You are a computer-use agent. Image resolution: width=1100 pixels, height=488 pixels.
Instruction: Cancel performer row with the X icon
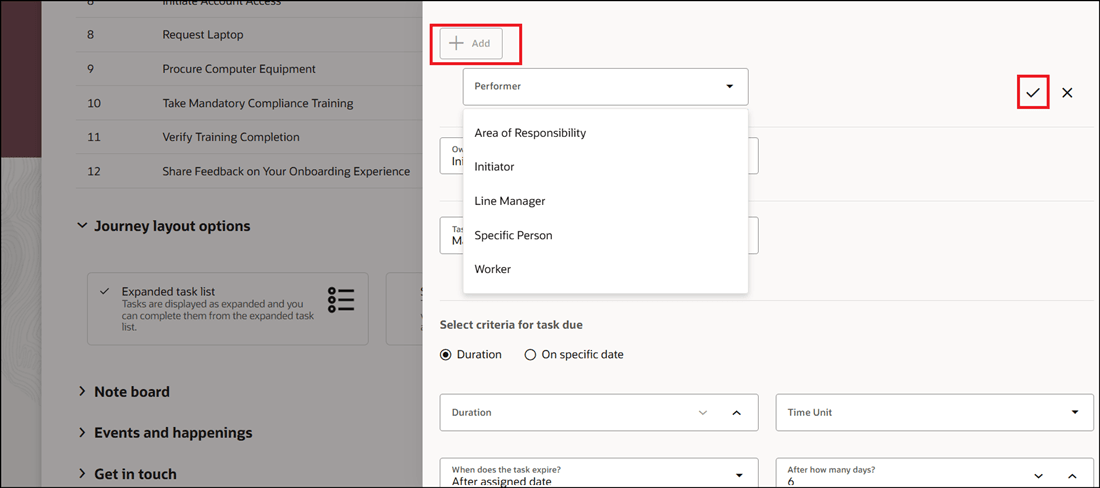tap(1067, 92)
